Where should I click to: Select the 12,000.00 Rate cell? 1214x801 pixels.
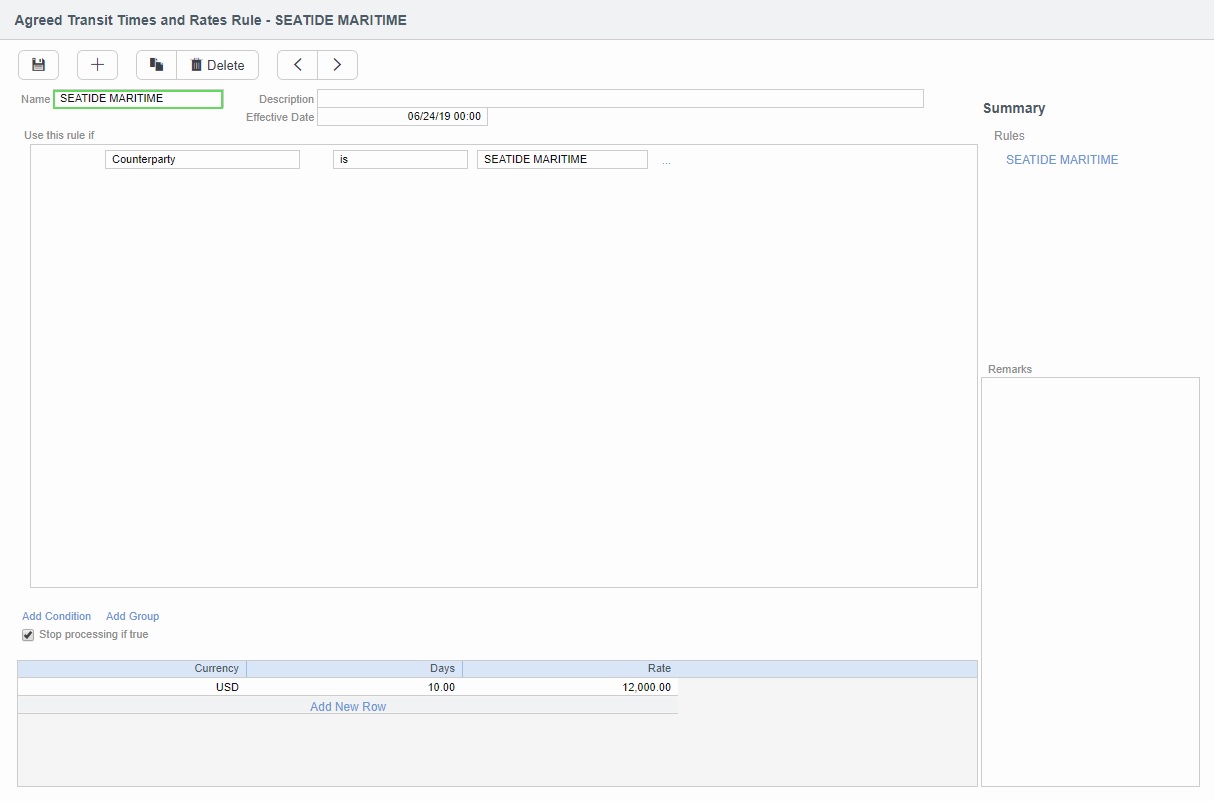click(x=570, y=687)
